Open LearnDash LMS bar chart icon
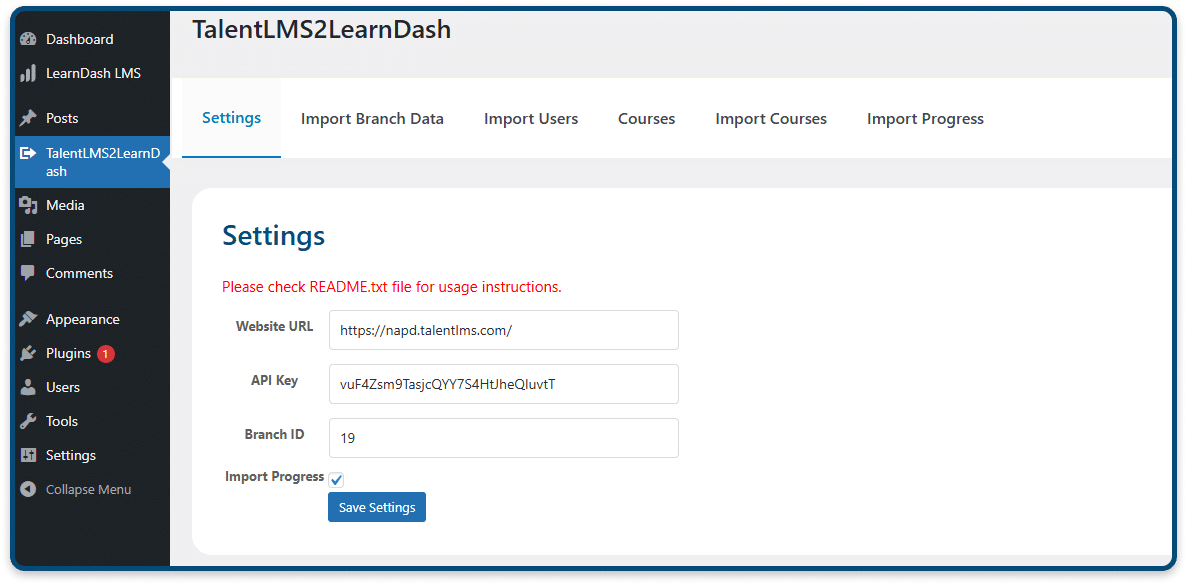Screen dimensions: 1187x585 click(28, 73)
